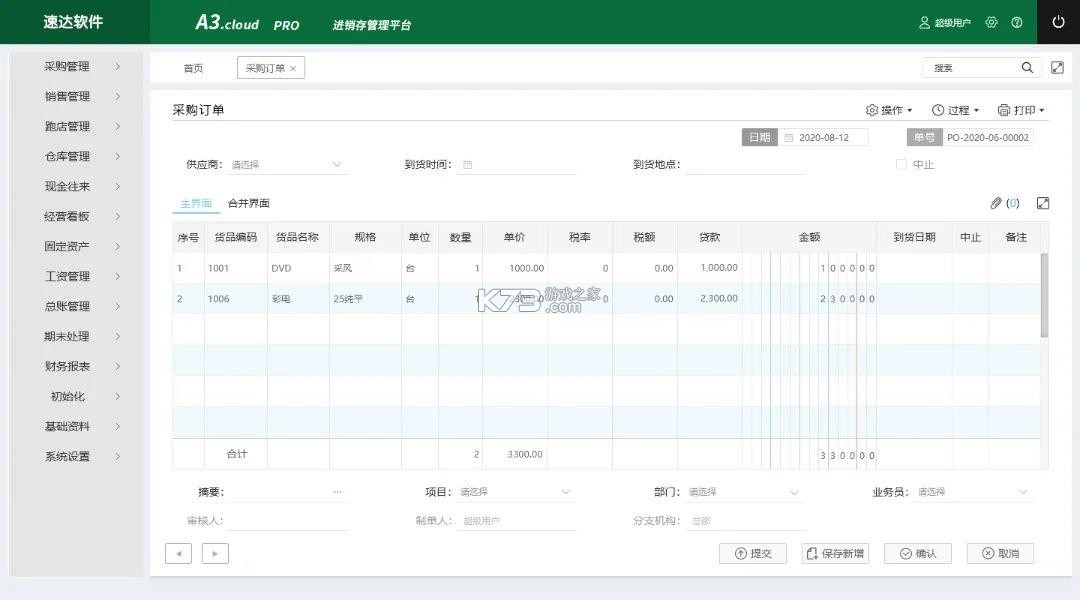
Task: Click the date field 2020-08-12
Action: pos(824,138)
